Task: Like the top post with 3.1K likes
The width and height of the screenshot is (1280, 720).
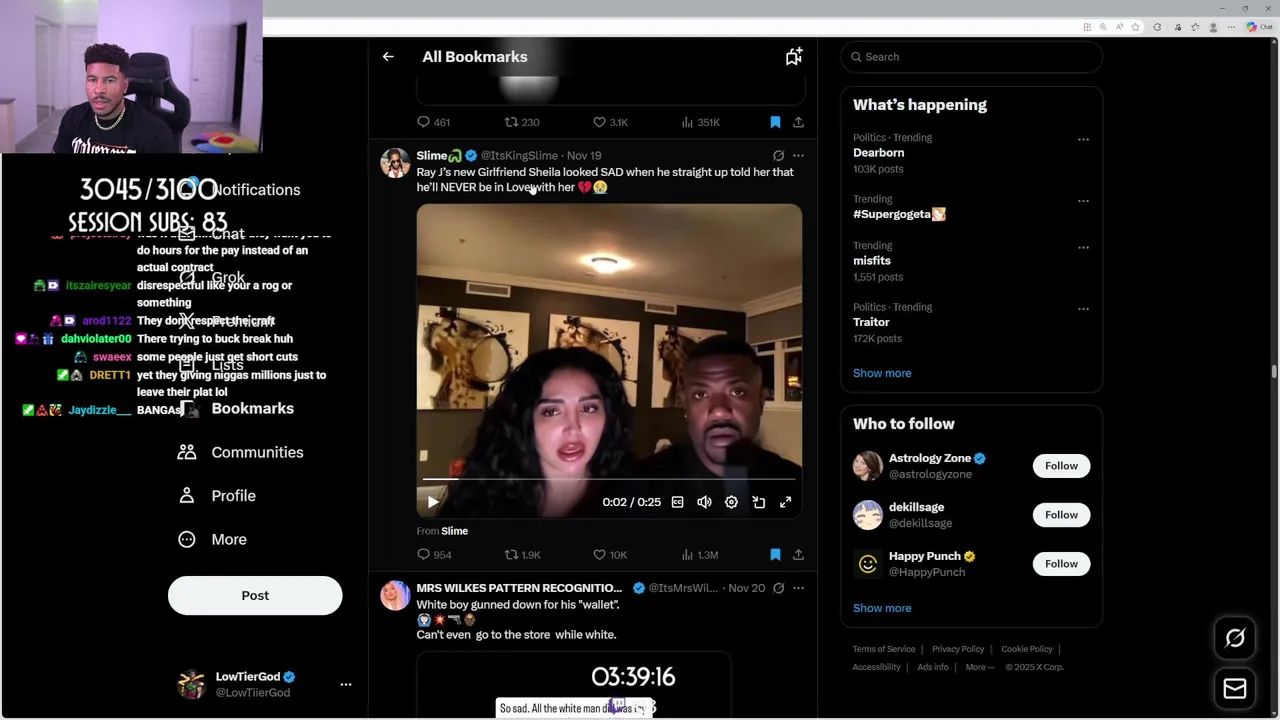Action: 610,122
